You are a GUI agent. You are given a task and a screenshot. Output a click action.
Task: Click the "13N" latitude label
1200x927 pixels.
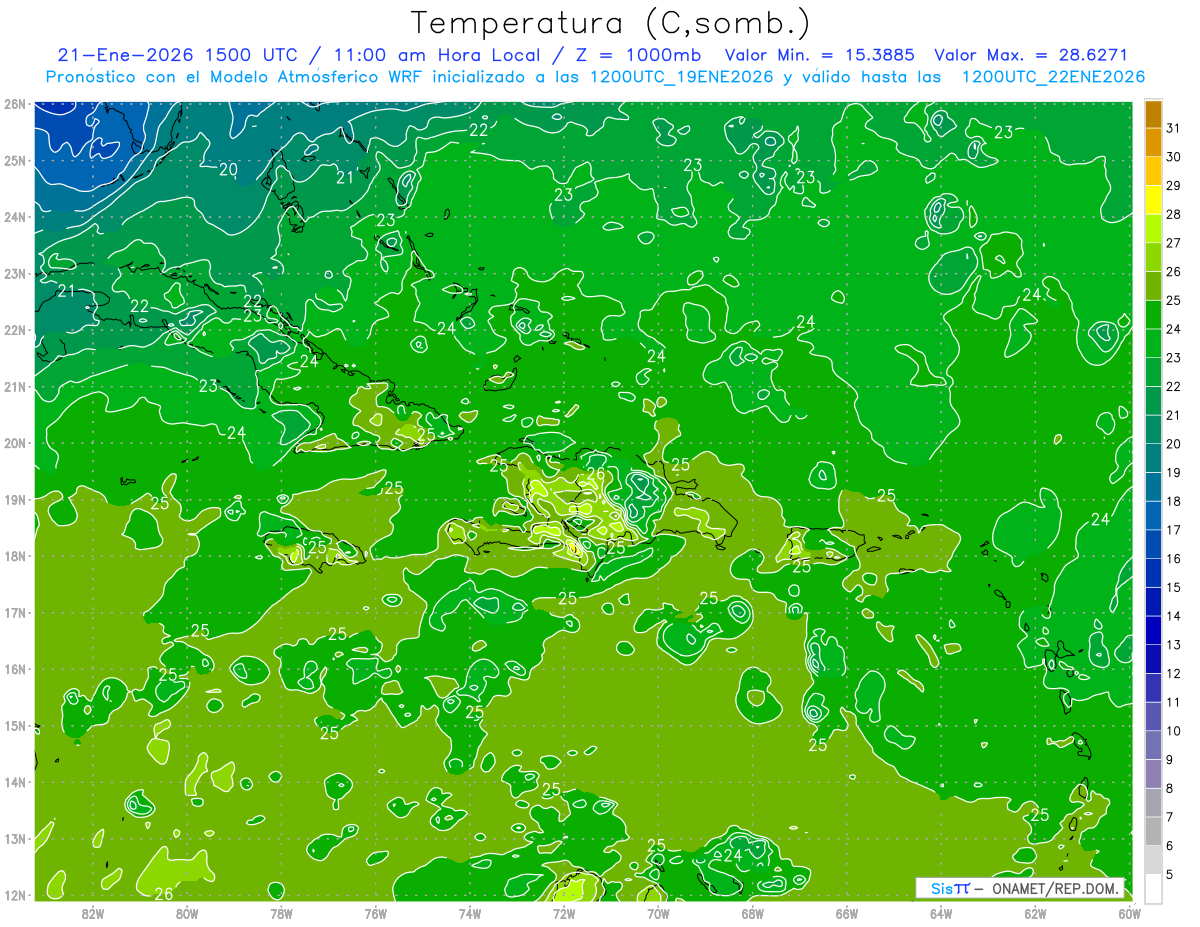pos(14,838)
